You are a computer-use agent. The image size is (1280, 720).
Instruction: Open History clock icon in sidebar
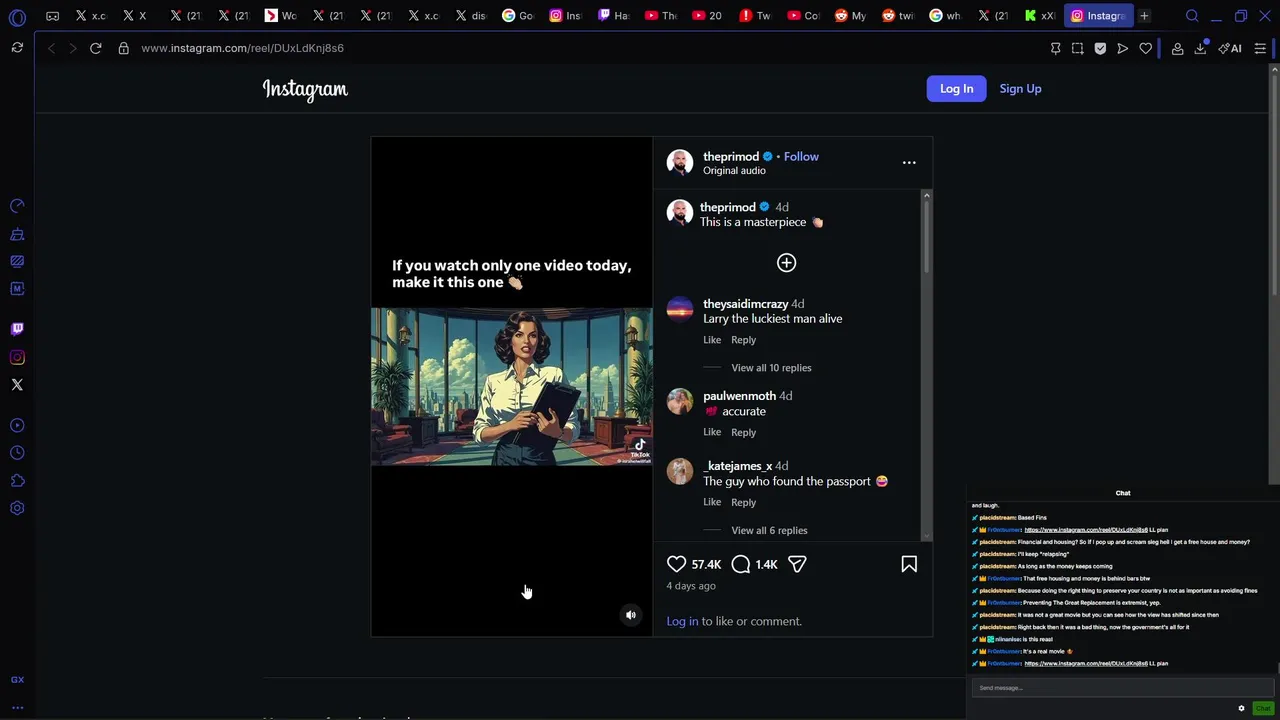[x=17, y=453]
